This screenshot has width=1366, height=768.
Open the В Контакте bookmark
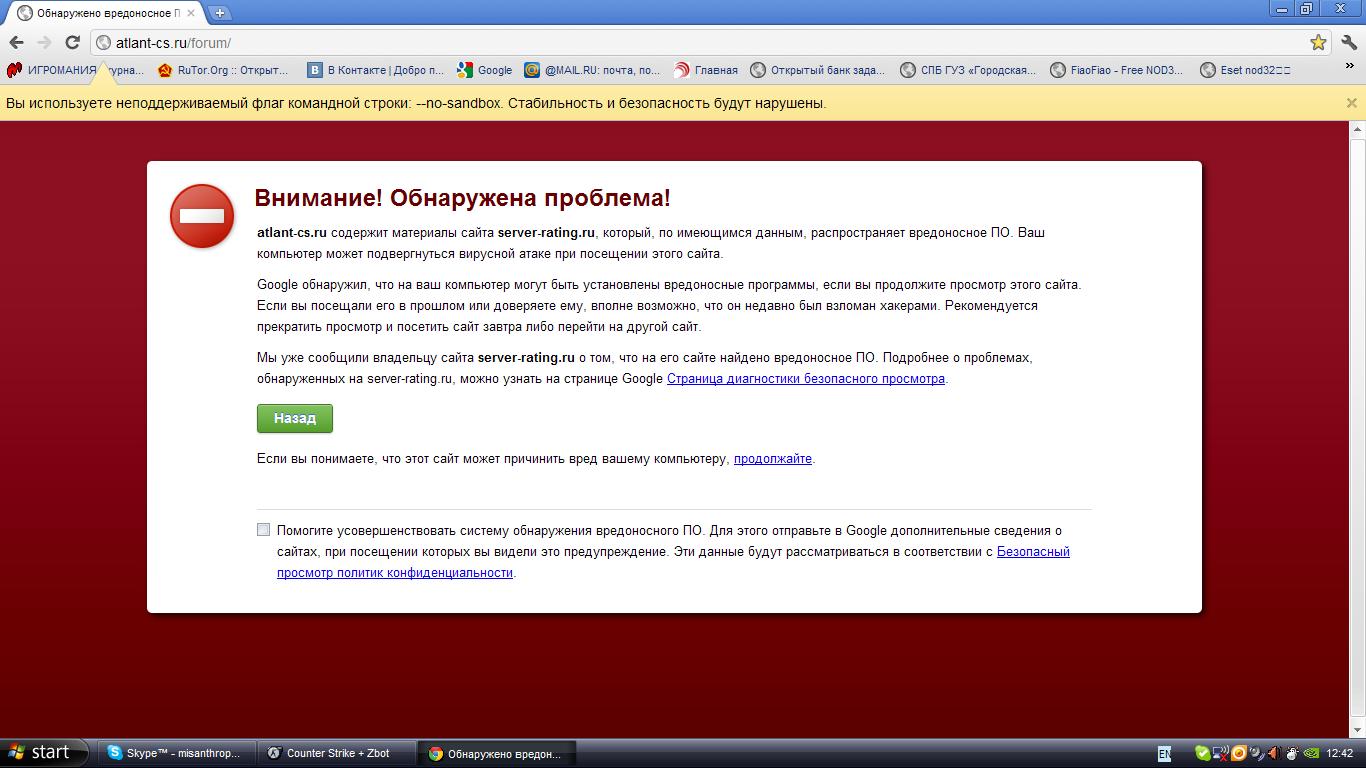pos(376,70)
